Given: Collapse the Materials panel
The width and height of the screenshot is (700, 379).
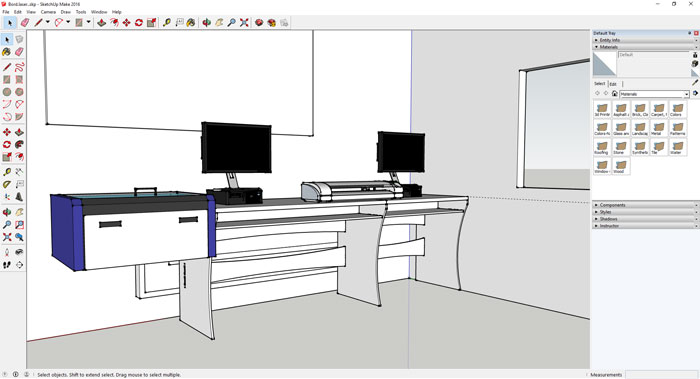Looking at the screenshot, I should [646, 47].
